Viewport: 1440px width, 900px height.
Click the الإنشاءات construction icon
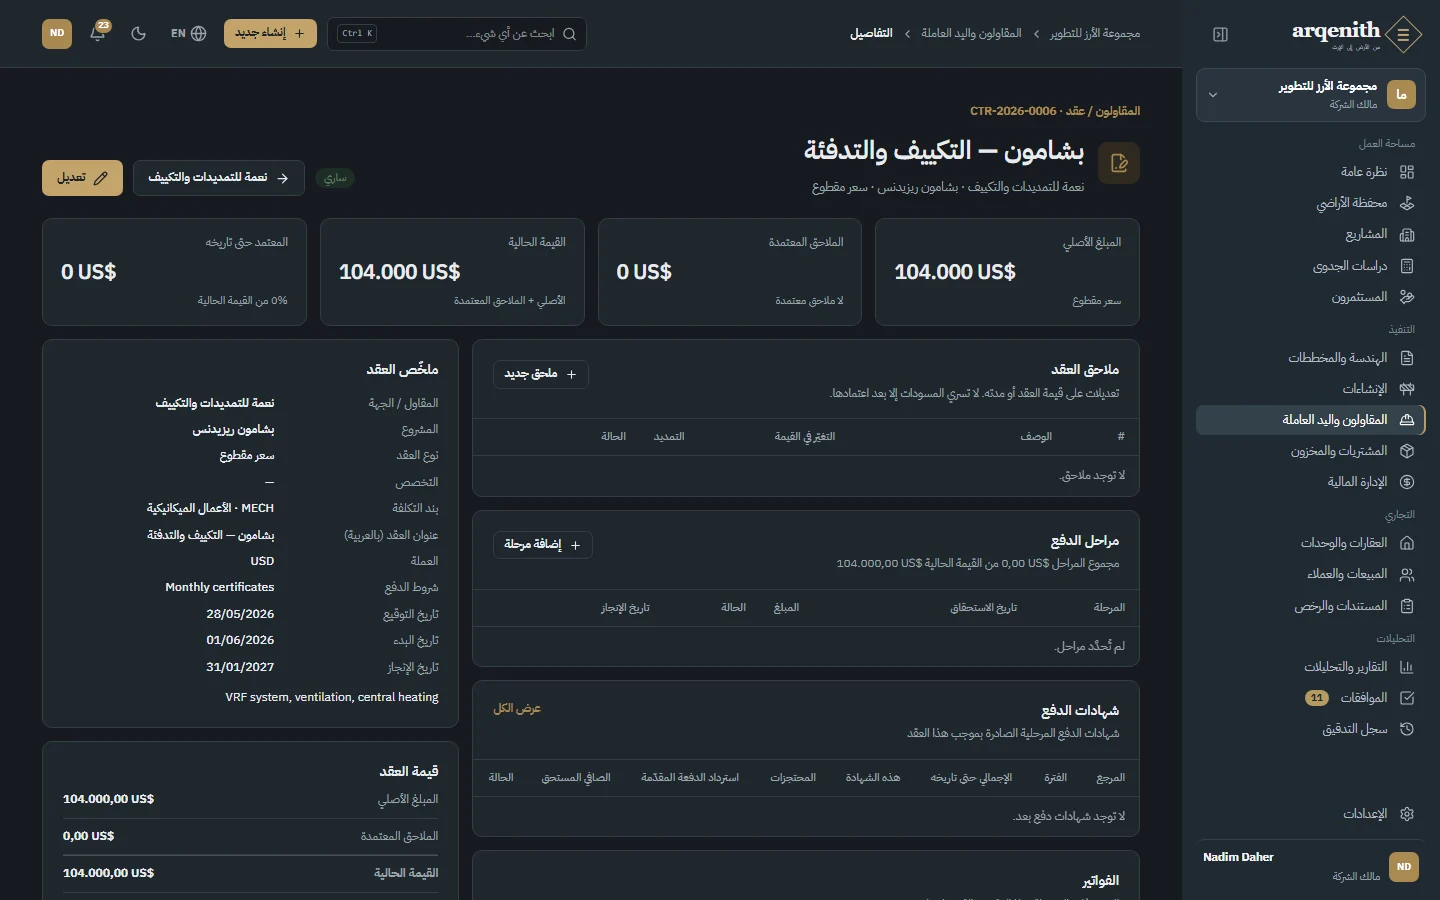pyautogui.click(x=1407, y=389)
